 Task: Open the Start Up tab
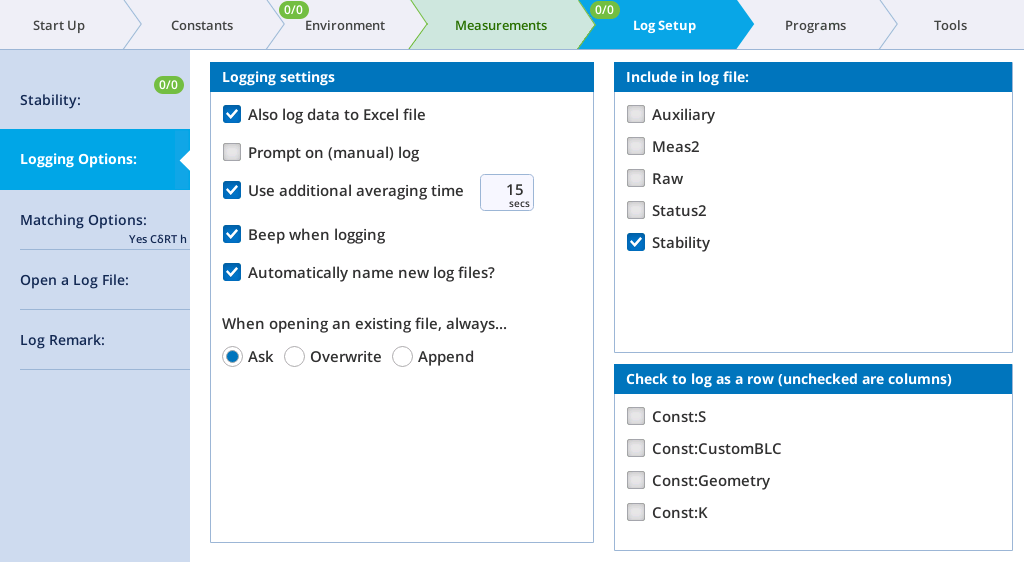click(59, 25)
